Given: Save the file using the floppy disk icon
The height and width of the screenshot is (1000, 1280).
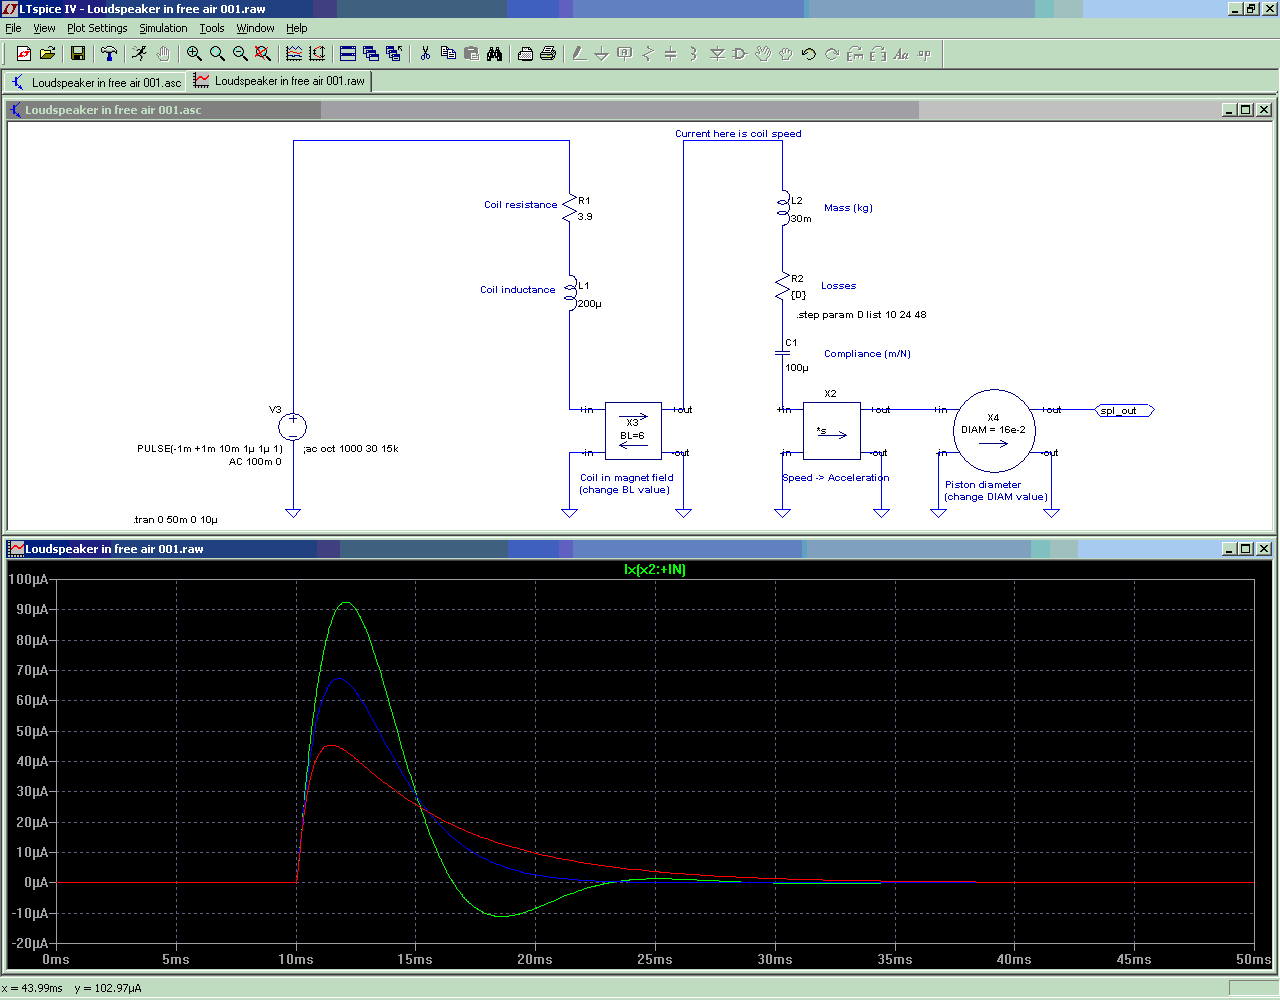Looking at the screenshot, I should point(78,54).
